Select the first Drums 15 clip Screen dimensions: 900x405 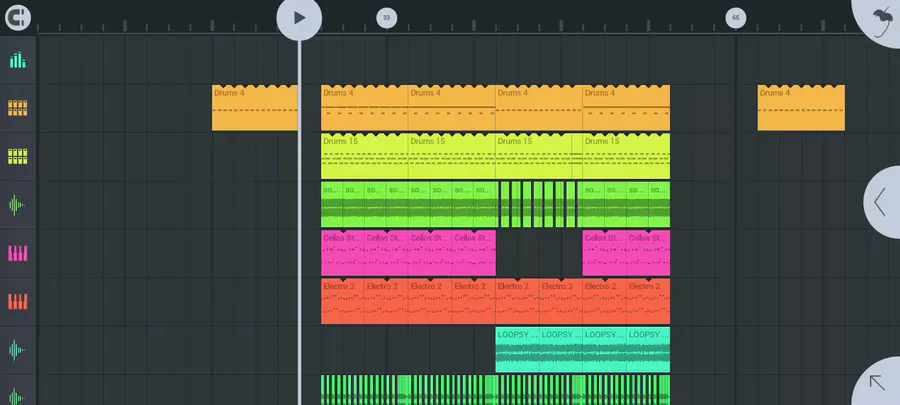[364, 156]
